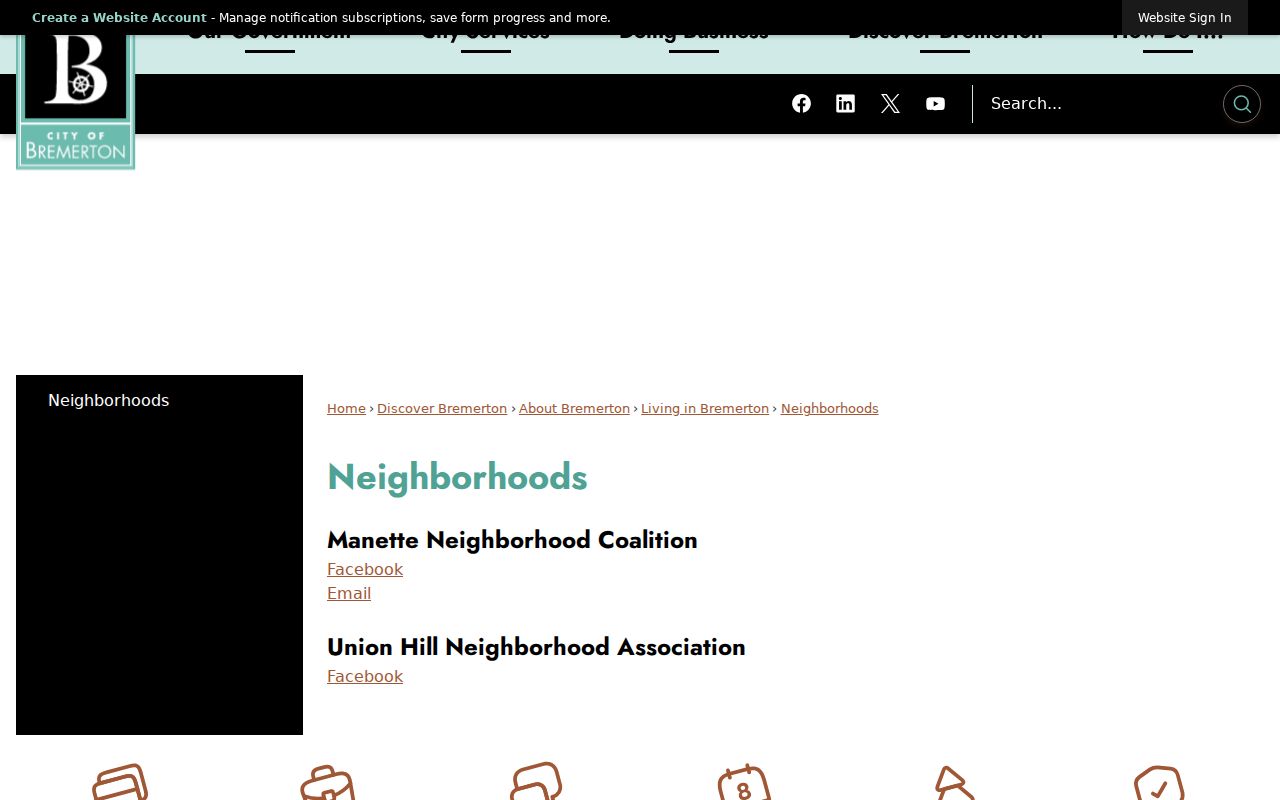Click the search magnifier button
This screenshot has height=800, width=1280.
pyautogui.click(x=1242, y=104)
